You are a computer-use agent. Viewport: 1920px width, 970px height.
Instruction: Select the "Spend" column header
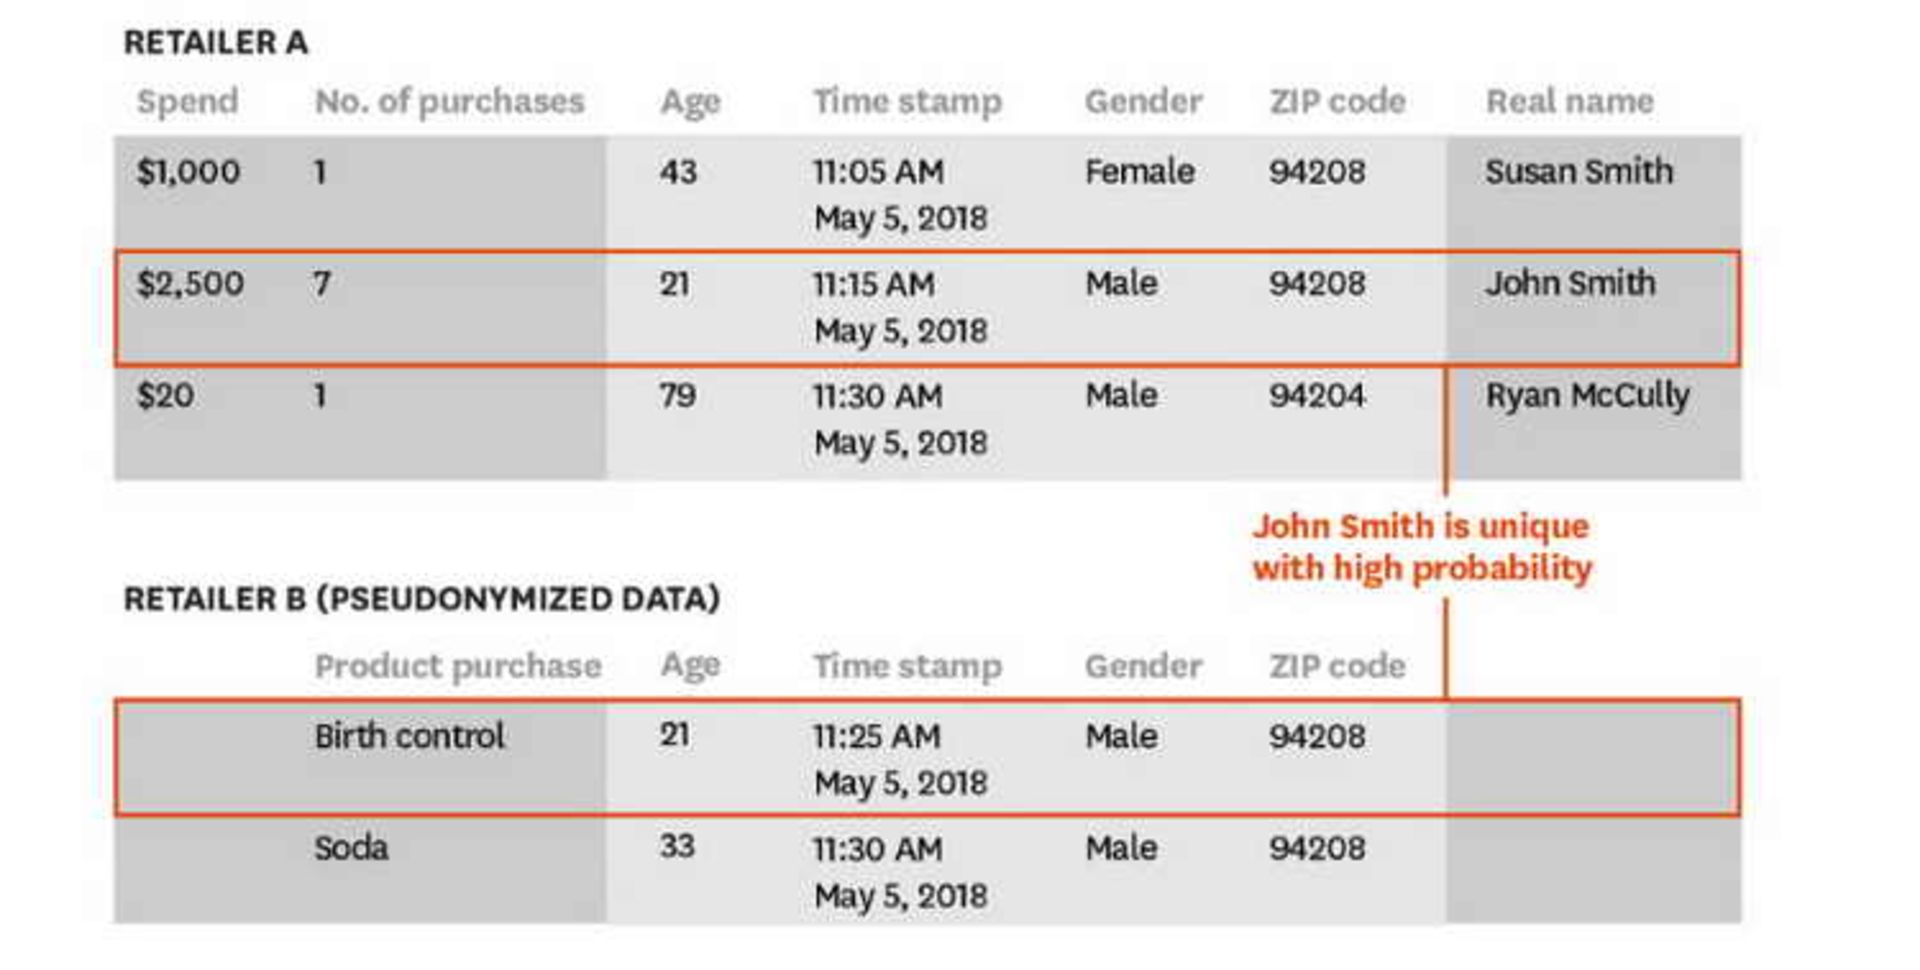point(187,101)
